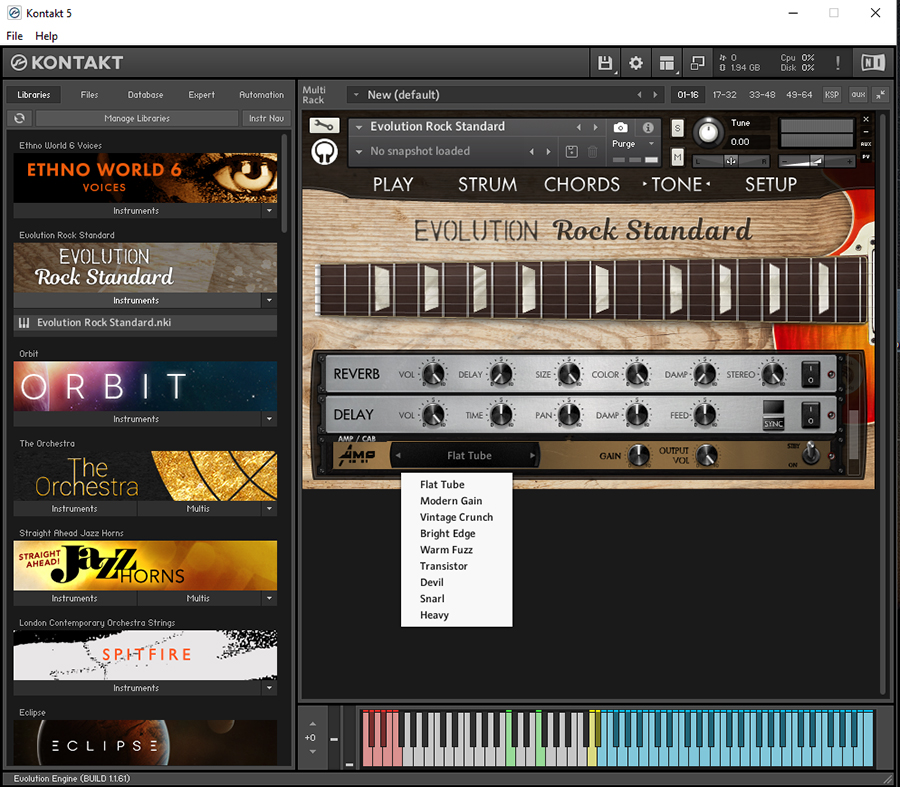Click the Orbit library banner

(145, 386)
